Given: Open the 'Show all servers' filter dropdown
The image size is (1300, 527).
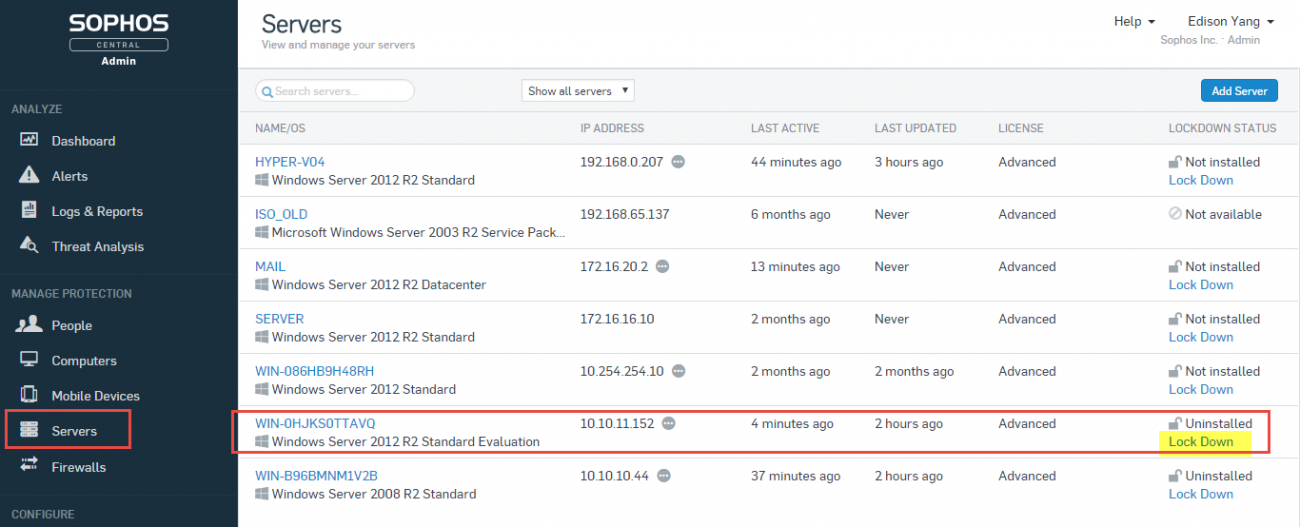Looking at the screenshot, I should click(x=578, y=91).
